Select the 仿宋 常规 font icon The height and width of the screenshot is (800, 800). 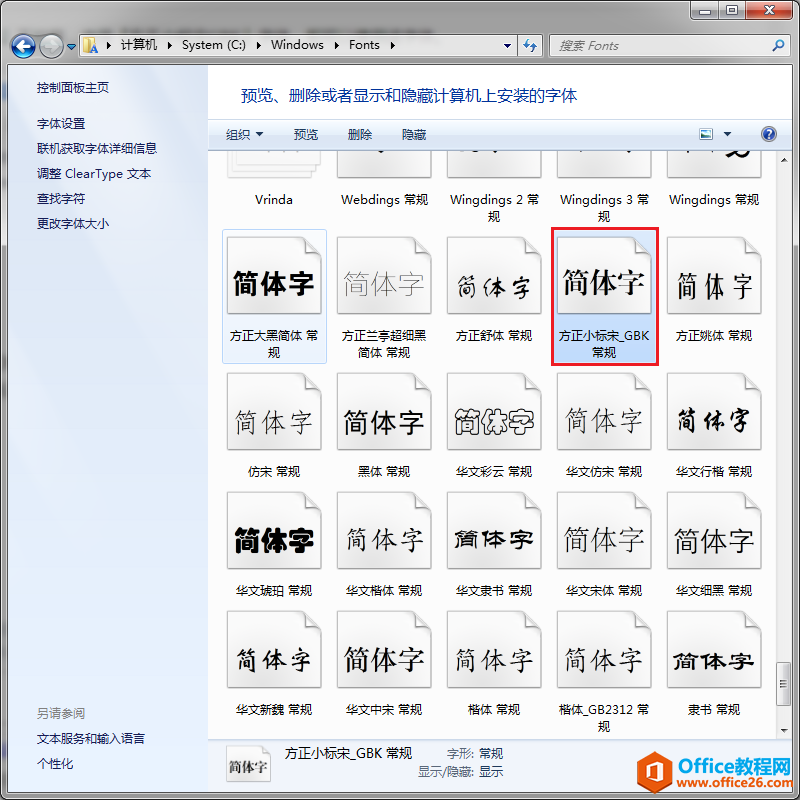(x=274, y=411)
